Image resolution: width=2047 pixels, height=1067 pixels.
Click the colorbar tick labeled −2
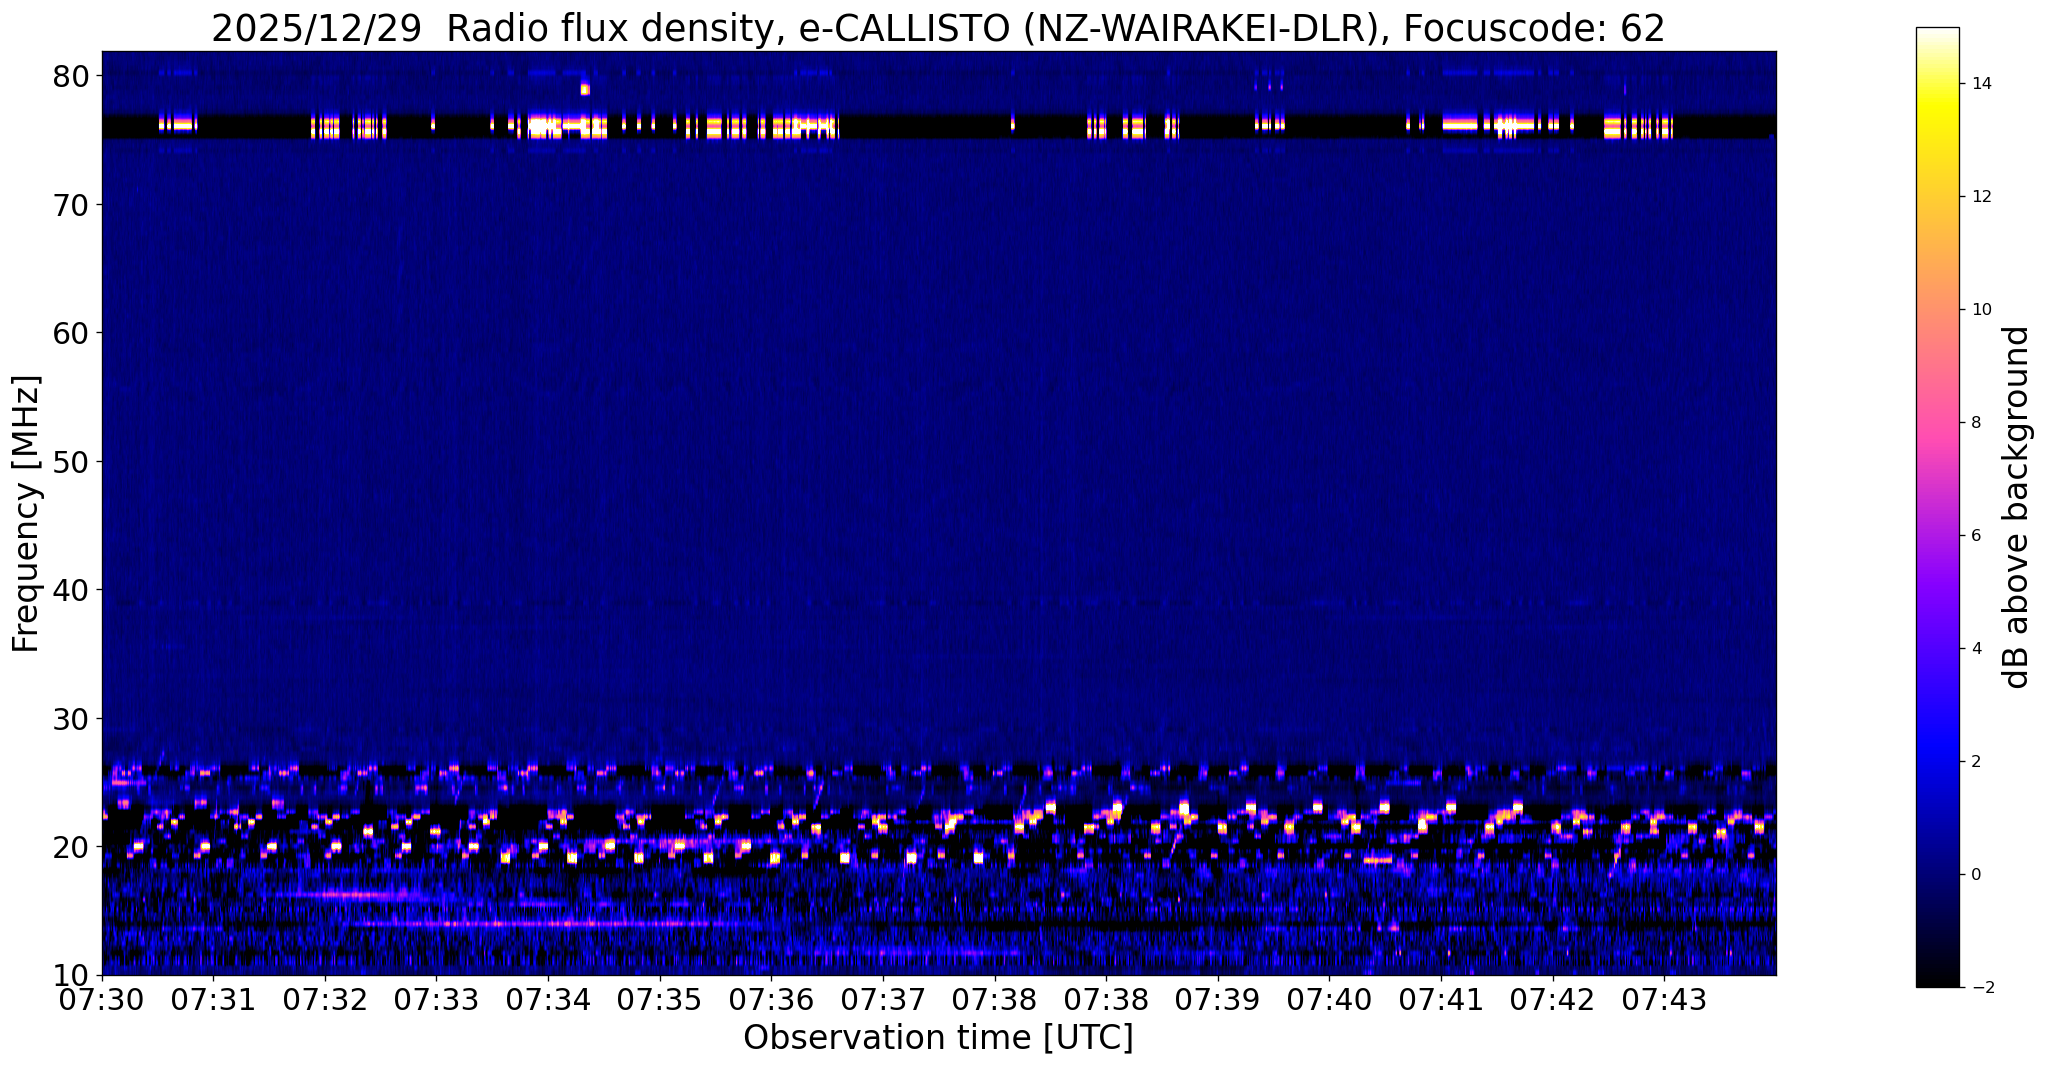coord(1980,988)
